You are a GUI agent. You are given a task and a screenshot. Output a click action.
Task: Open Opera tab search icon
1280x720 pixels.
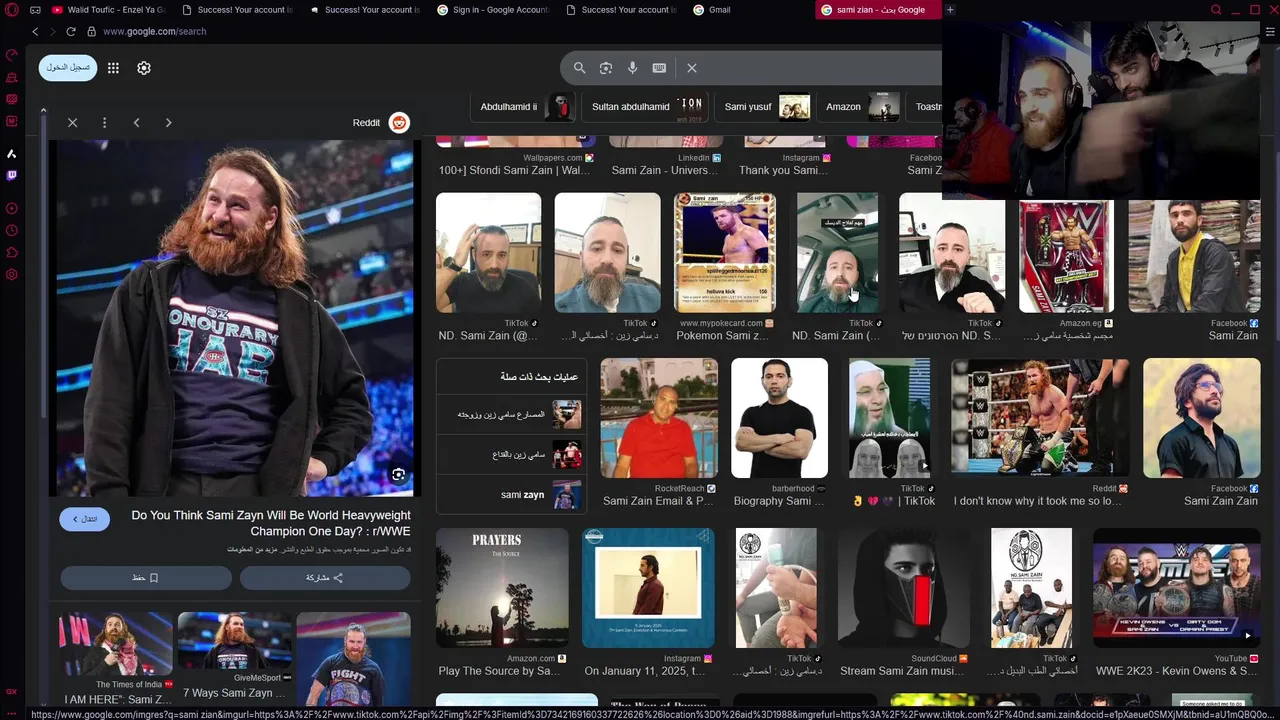pyautogui.click(x=1216, y=10)
